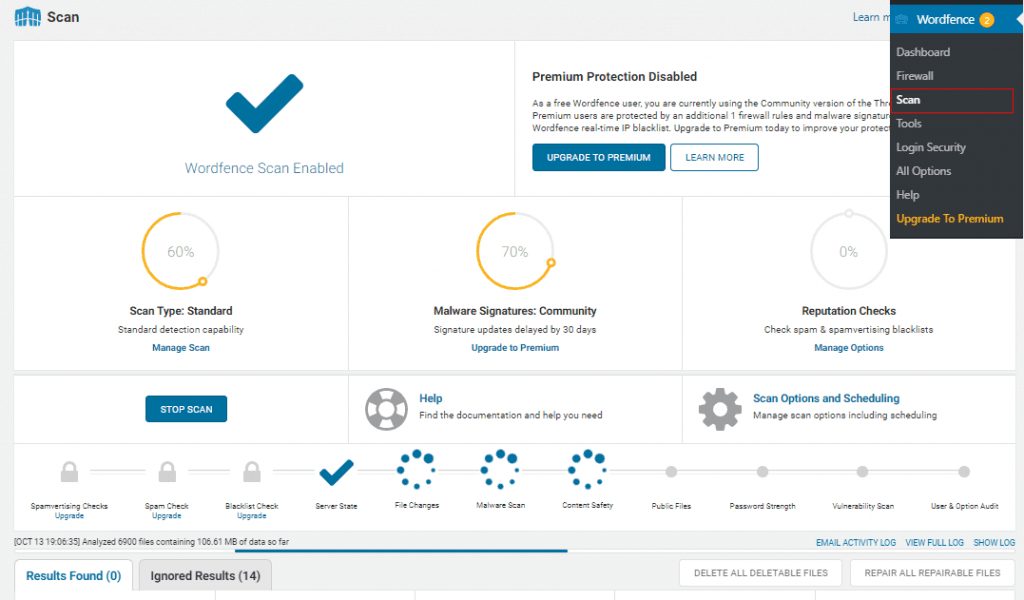This screenshot has height=600, width=1024.
Task: Click the 'Premium Protection Disabled' heading
Action: click(615, 77)
